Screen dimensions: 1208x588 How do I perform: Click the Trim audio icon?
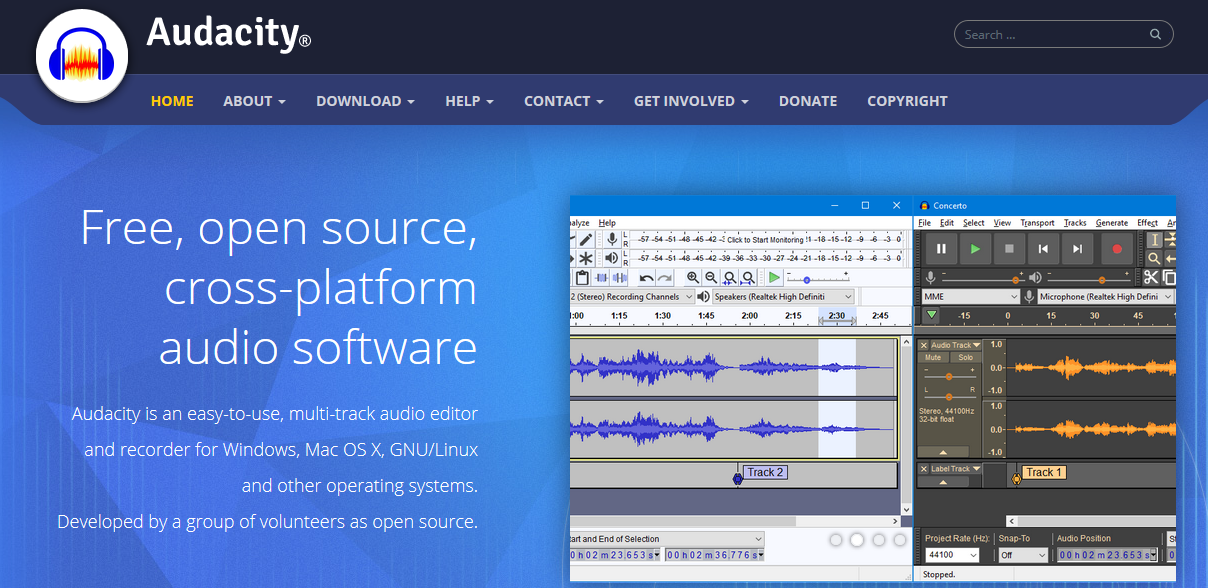point(602,278)
